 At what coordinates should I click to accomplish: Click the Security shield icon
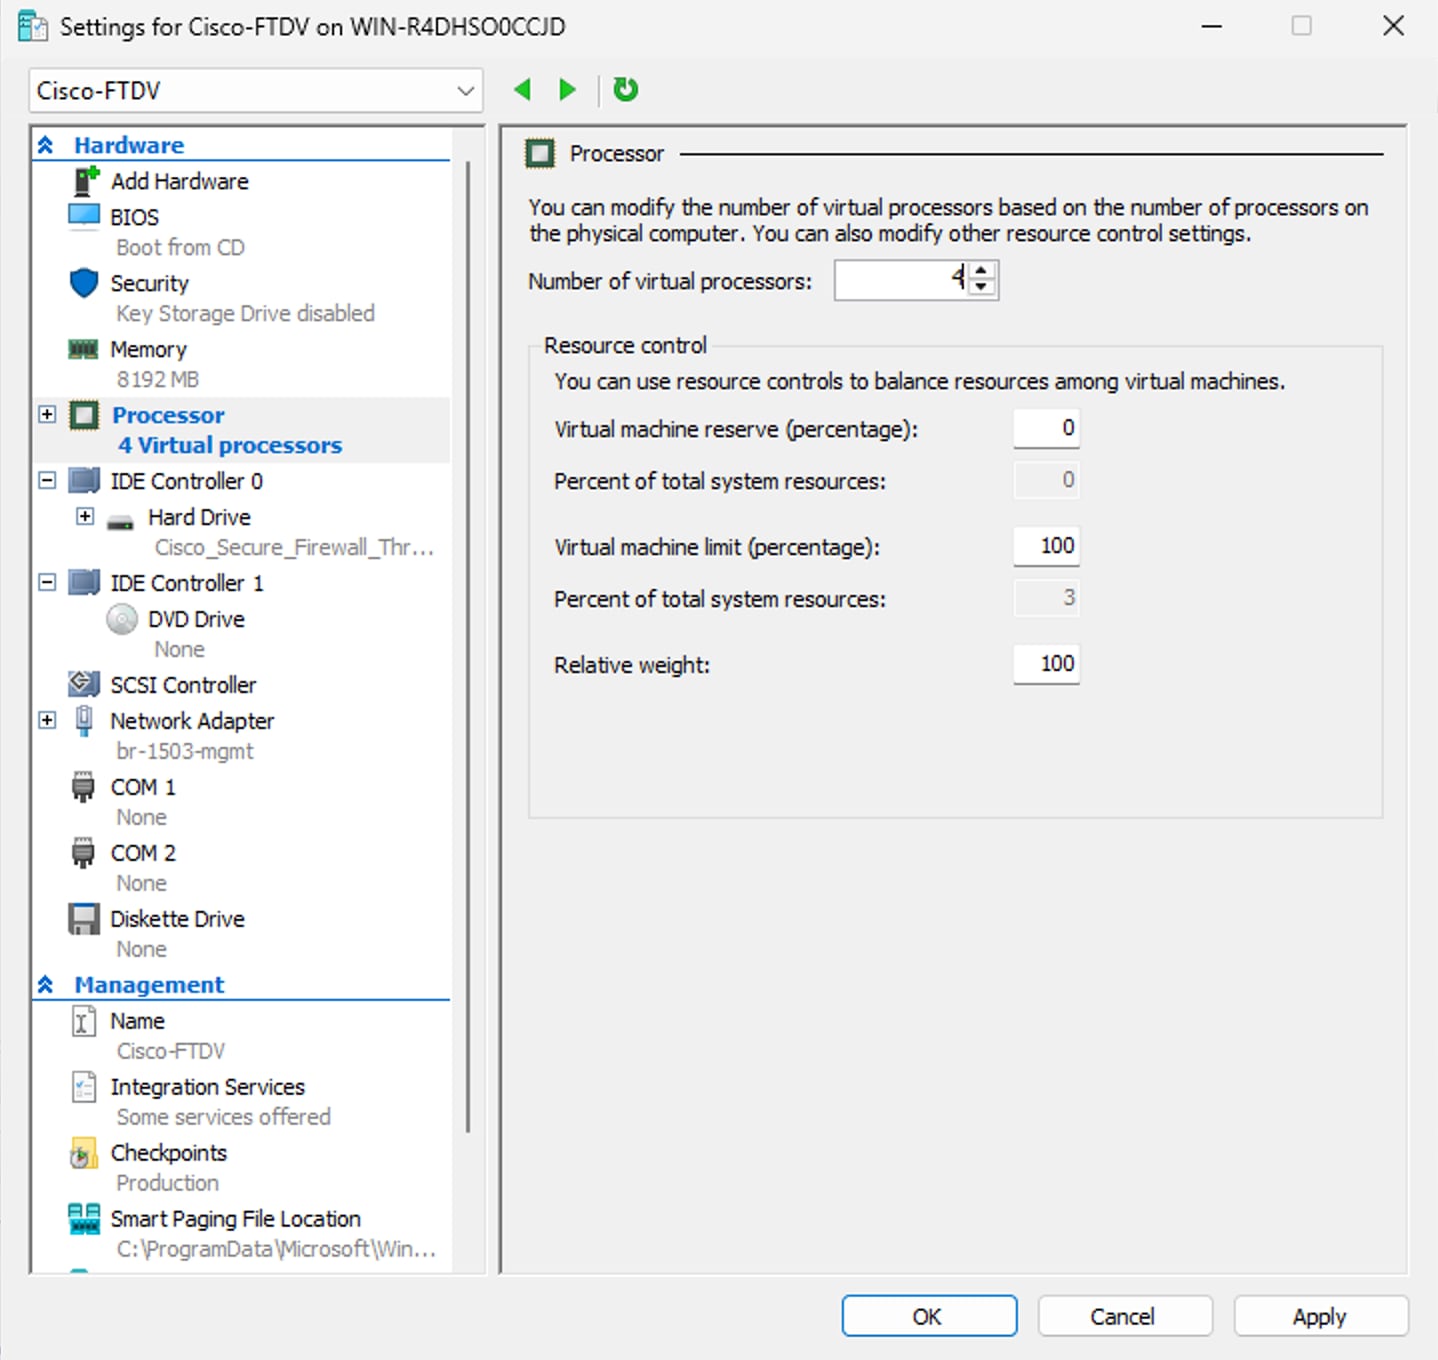pyautogui.click(x=84, y=283)
